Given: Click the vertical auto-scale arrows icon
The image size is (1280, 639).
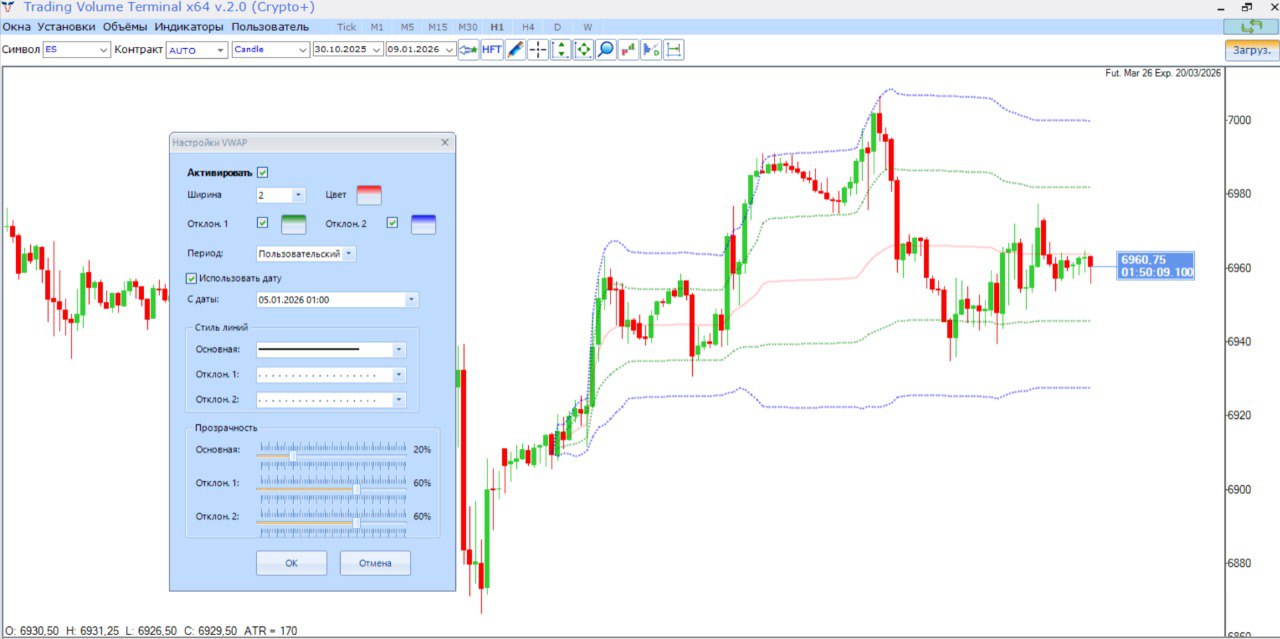Looking at the screenshot, I should 561,50.
